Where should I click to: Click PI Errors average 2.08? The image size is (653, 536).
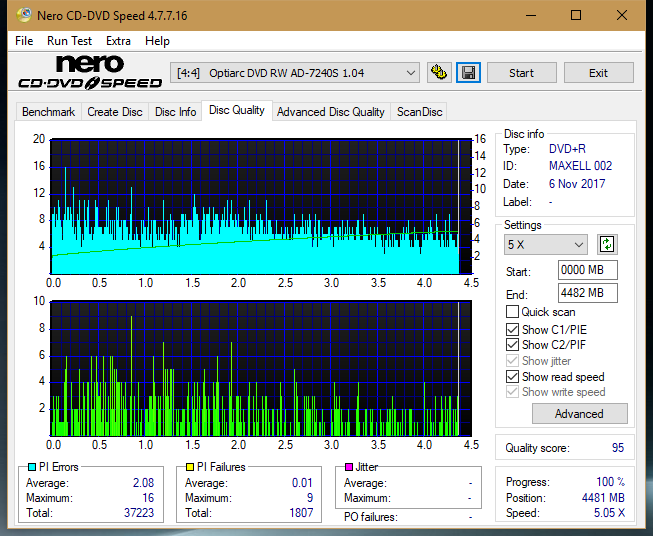point(143,483)
